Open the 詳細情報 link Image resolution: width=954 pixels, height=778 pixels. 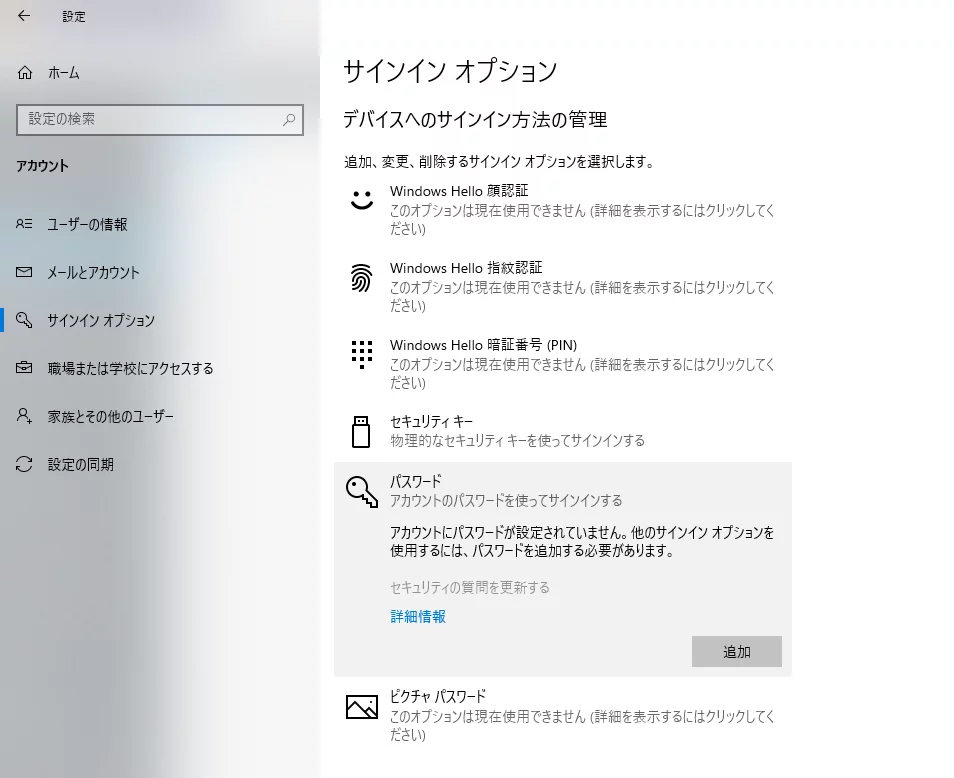click(418, 617)
